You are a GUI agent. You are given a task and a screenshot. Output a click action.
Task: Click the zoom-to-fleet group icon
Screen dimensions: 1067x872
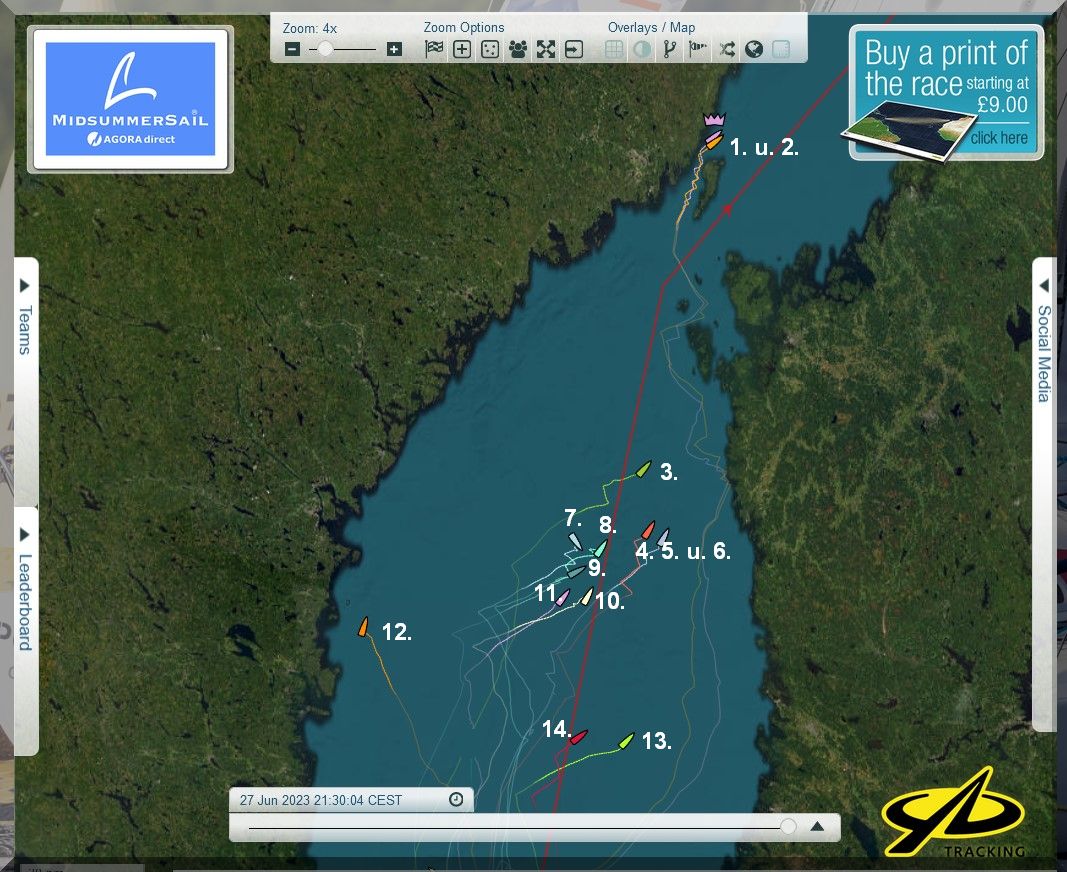coord(518,49)
